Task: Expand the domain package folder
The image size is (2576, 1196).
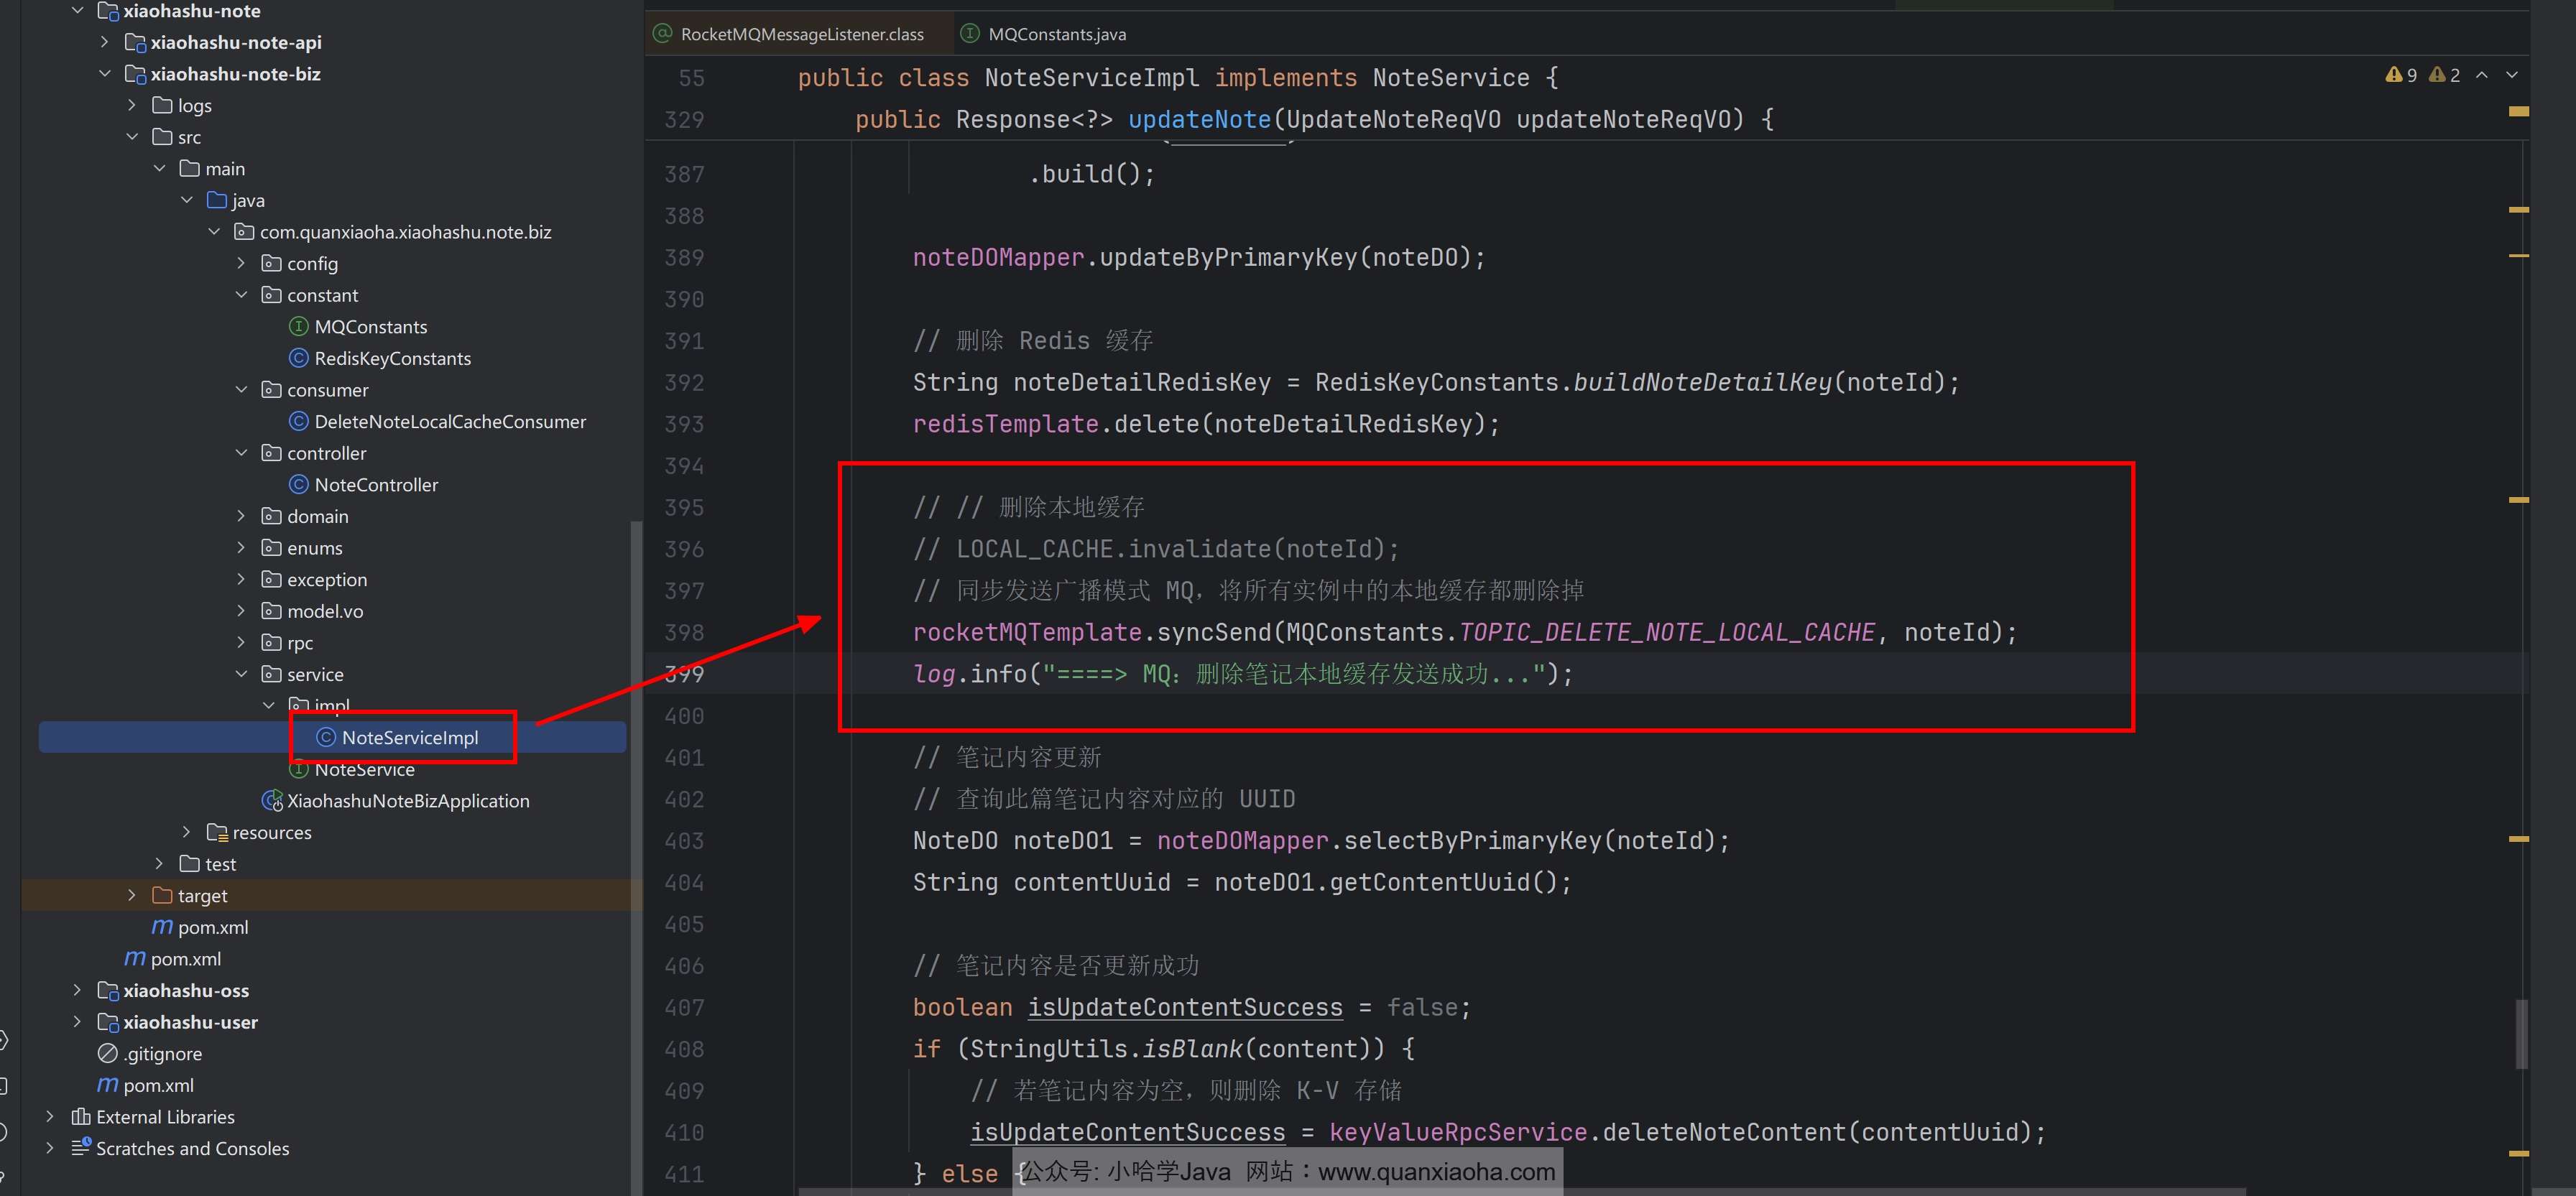Action: [x=241, y=516]
